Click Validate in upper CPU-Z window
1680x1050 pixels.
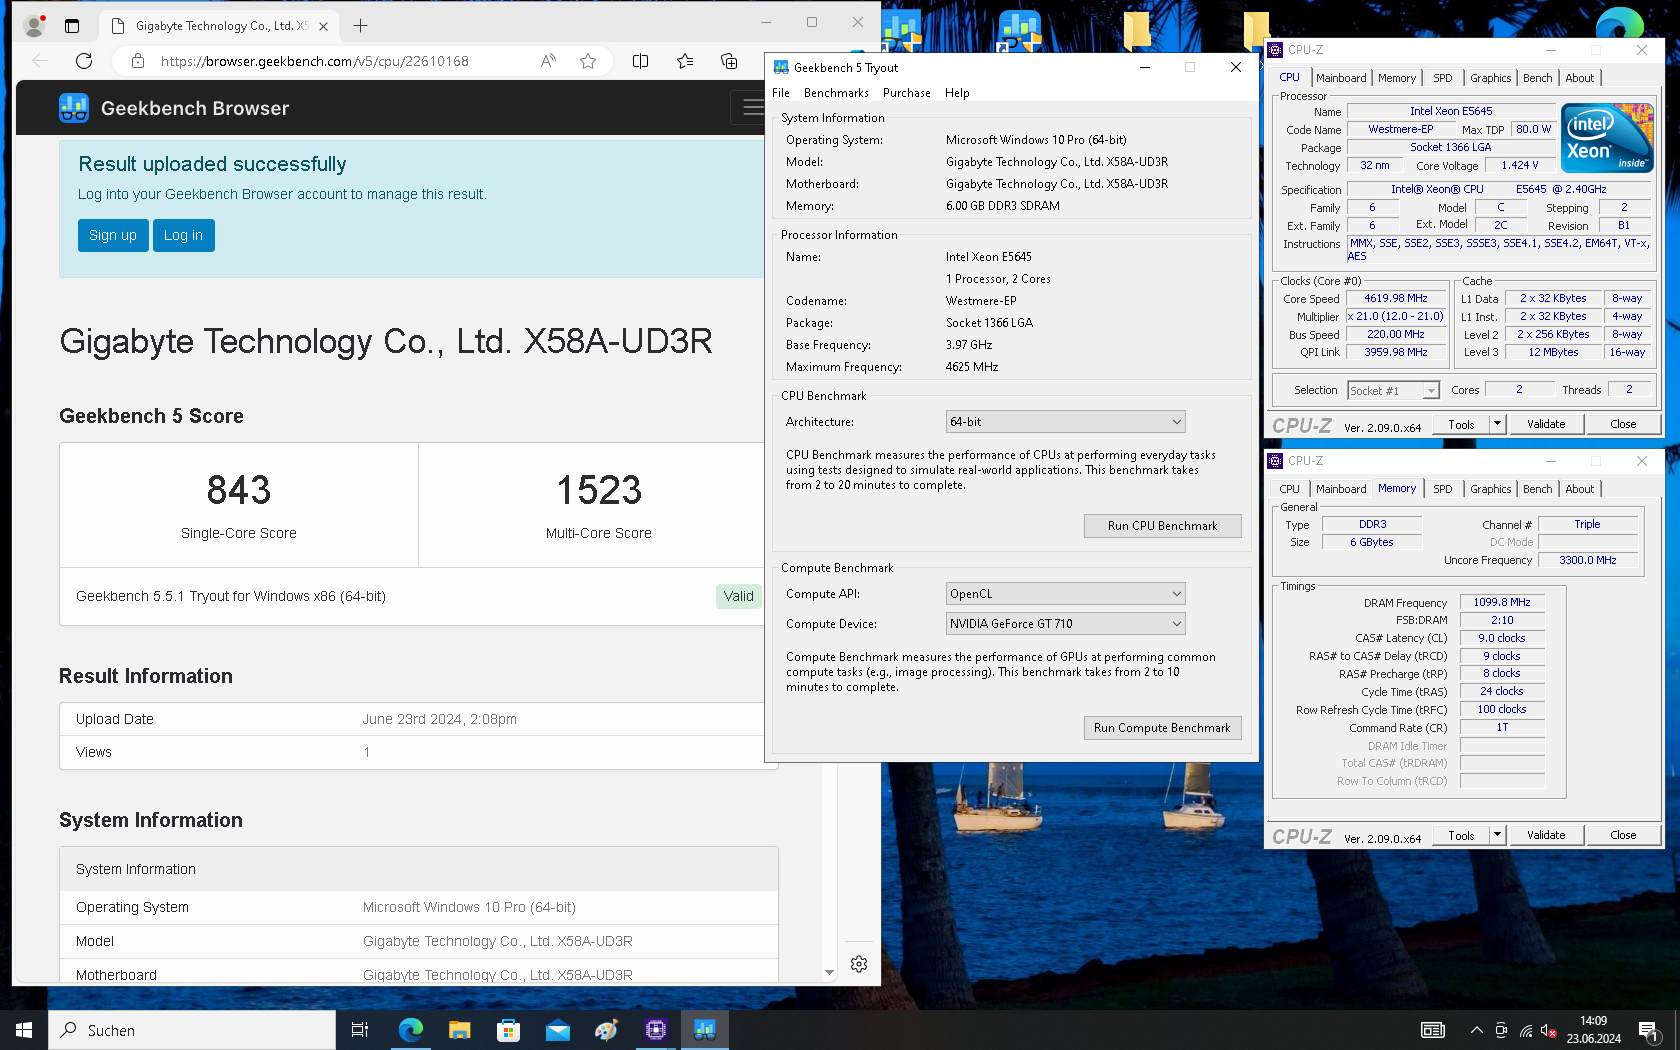point(1546,424)
